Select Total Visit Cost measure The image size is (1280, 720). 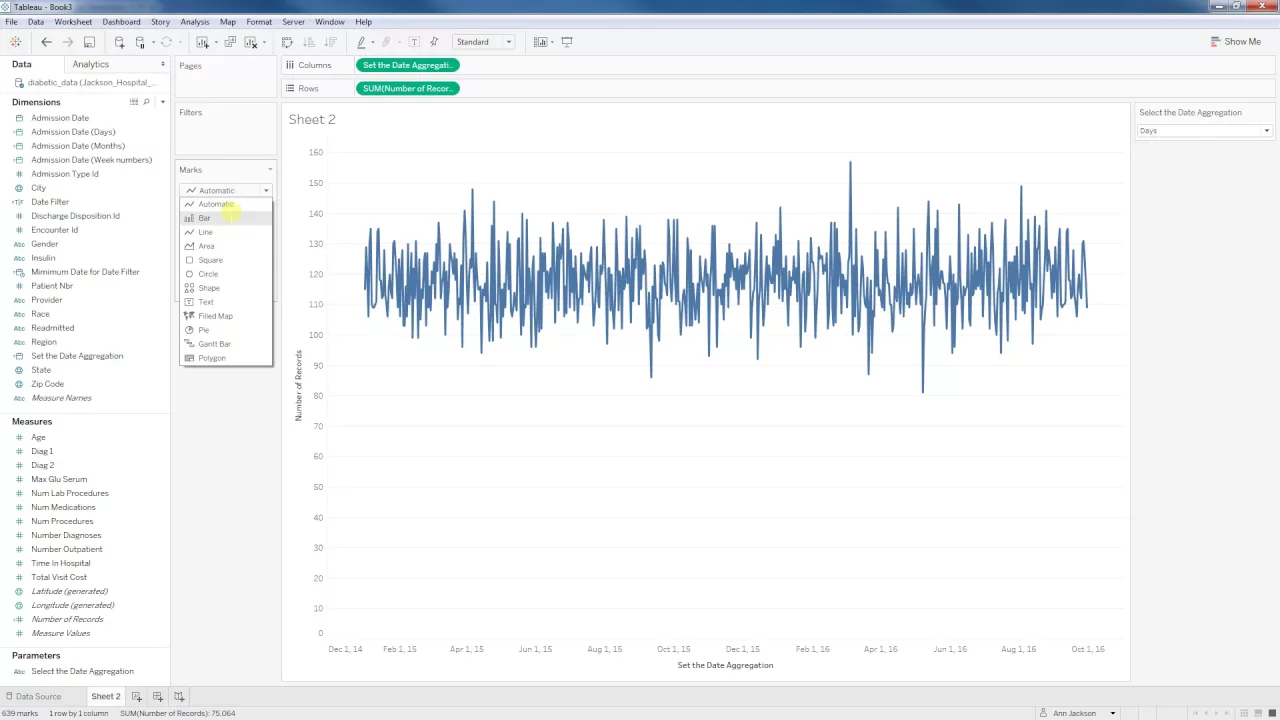(59, 577)
